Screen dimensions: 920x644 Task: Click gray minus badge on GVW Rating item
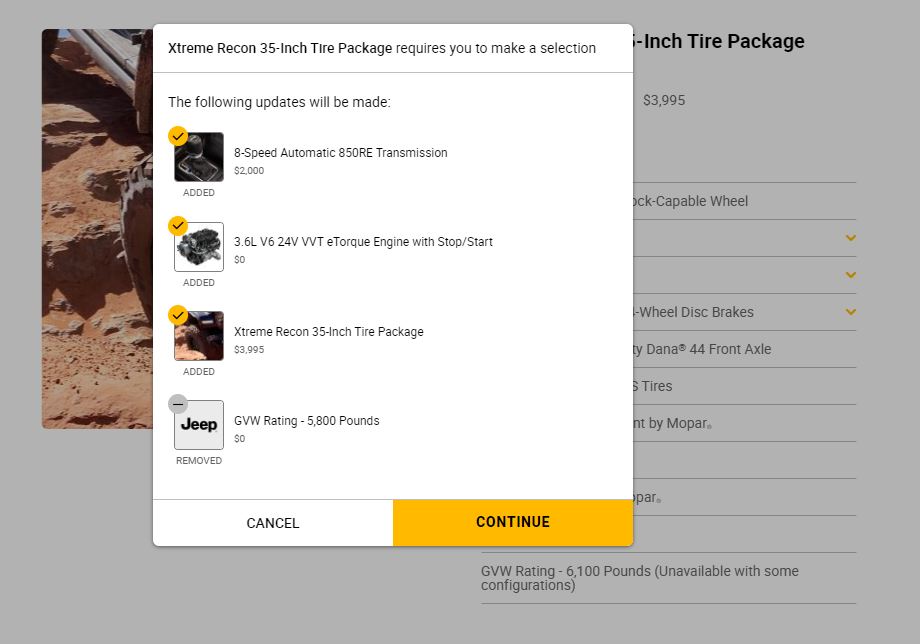[x=178, y=404]
